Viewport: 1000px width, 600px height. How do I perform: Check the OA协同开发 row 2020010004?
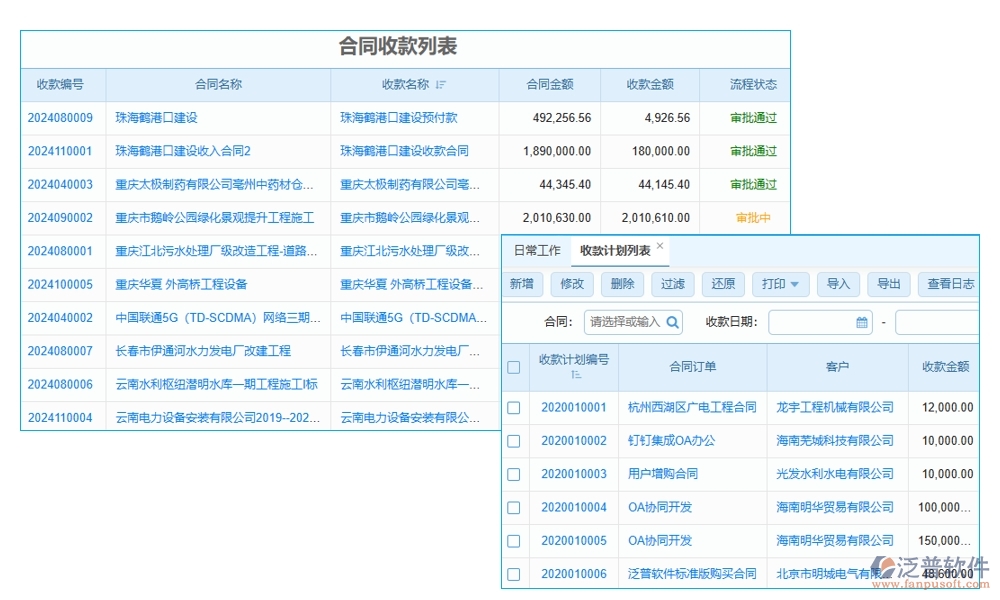514,507
